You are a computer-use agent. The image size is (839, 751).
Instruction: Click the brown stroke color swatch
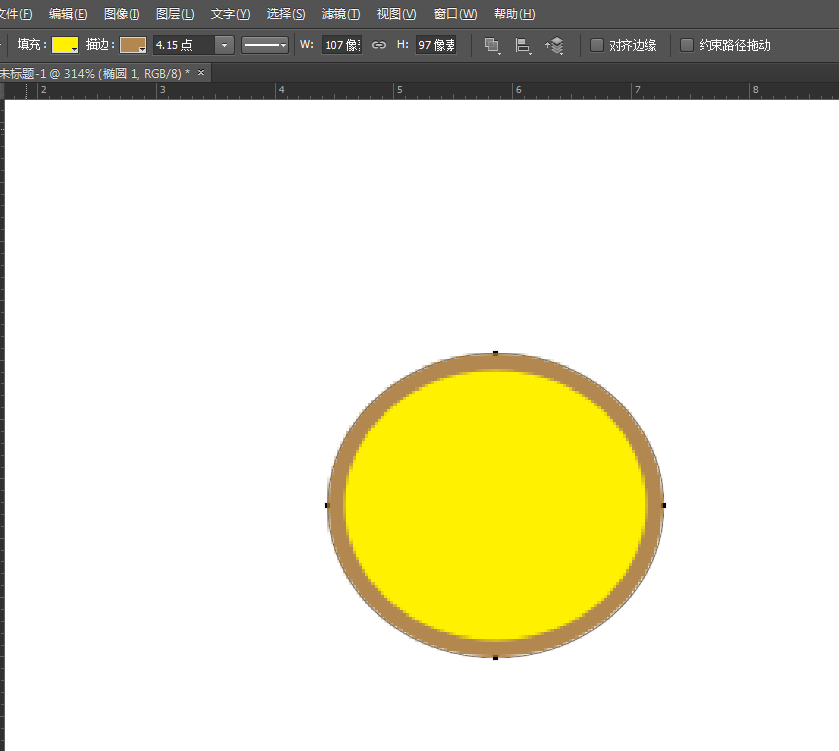pyautogui.click(x=133, y=45)
